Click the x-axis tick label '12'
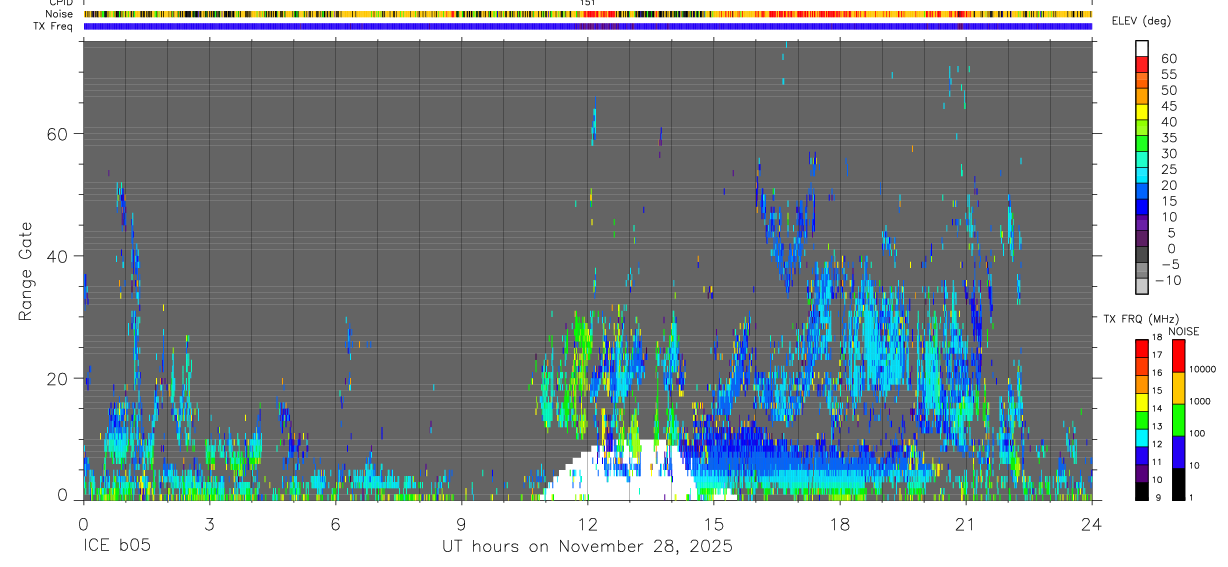The width and height of the screenshot is (1228, 567). tap(587, 524)
